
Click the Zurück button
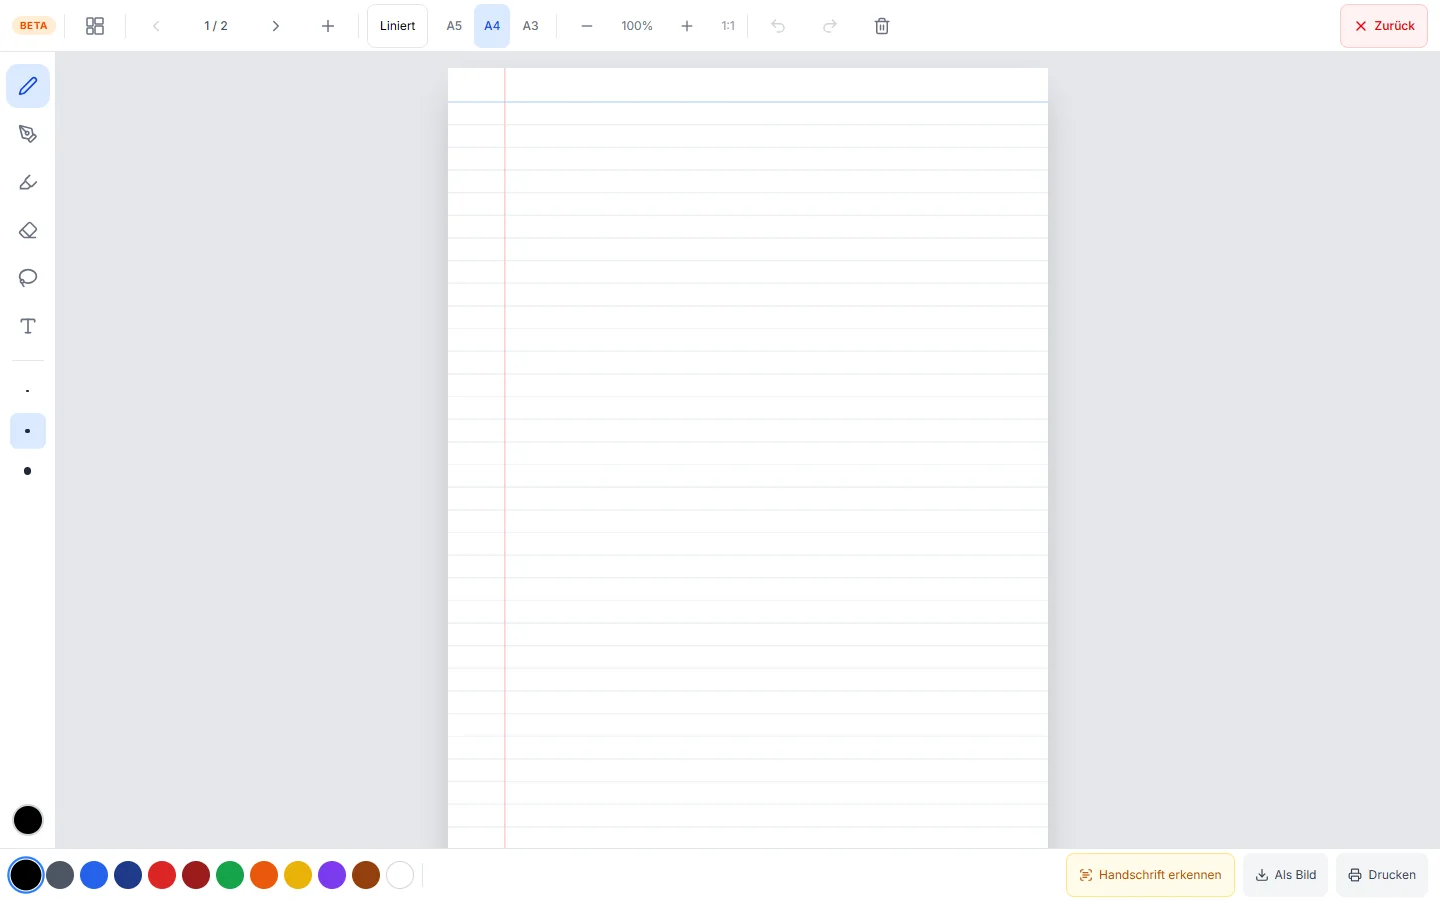[1384, 26]
